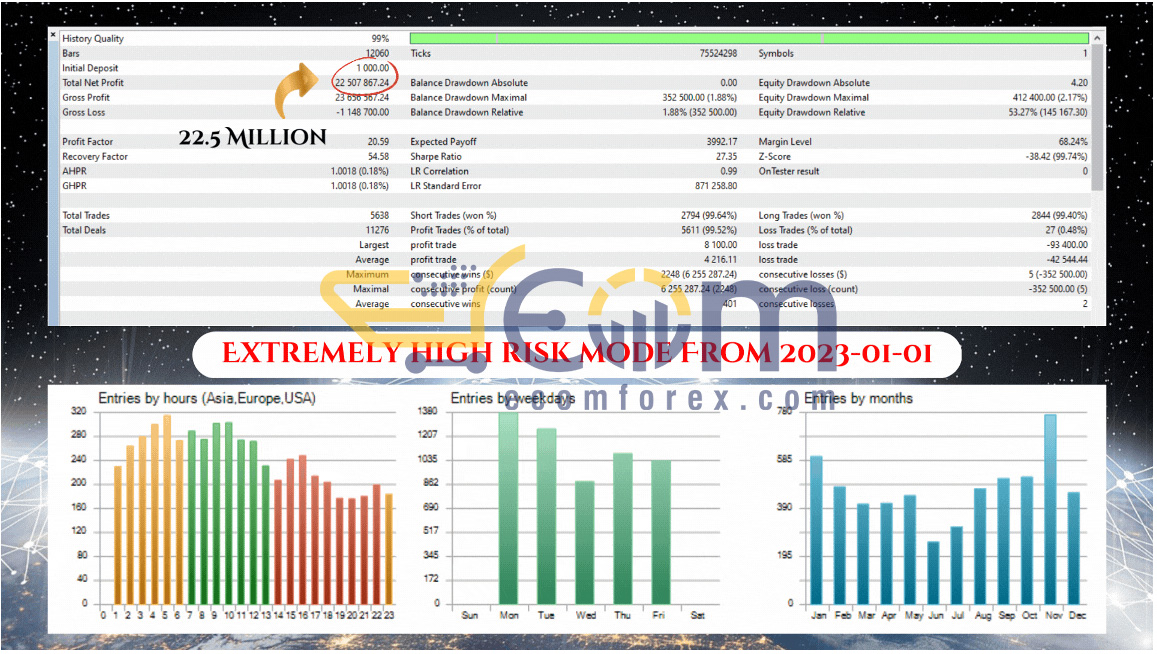Image resolution: width=1157 pixels, height=654 pixels.
Task: Click the Loss Trades (% of total) value
Action: [x=1066, y=230]
